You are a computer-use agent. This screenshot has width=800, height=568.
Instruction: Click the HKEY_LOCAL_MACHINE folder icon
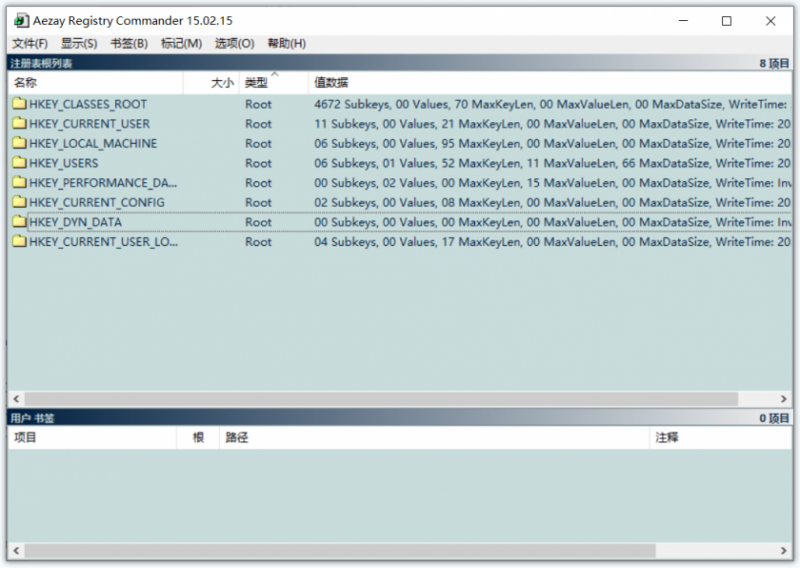click(19, 143)
